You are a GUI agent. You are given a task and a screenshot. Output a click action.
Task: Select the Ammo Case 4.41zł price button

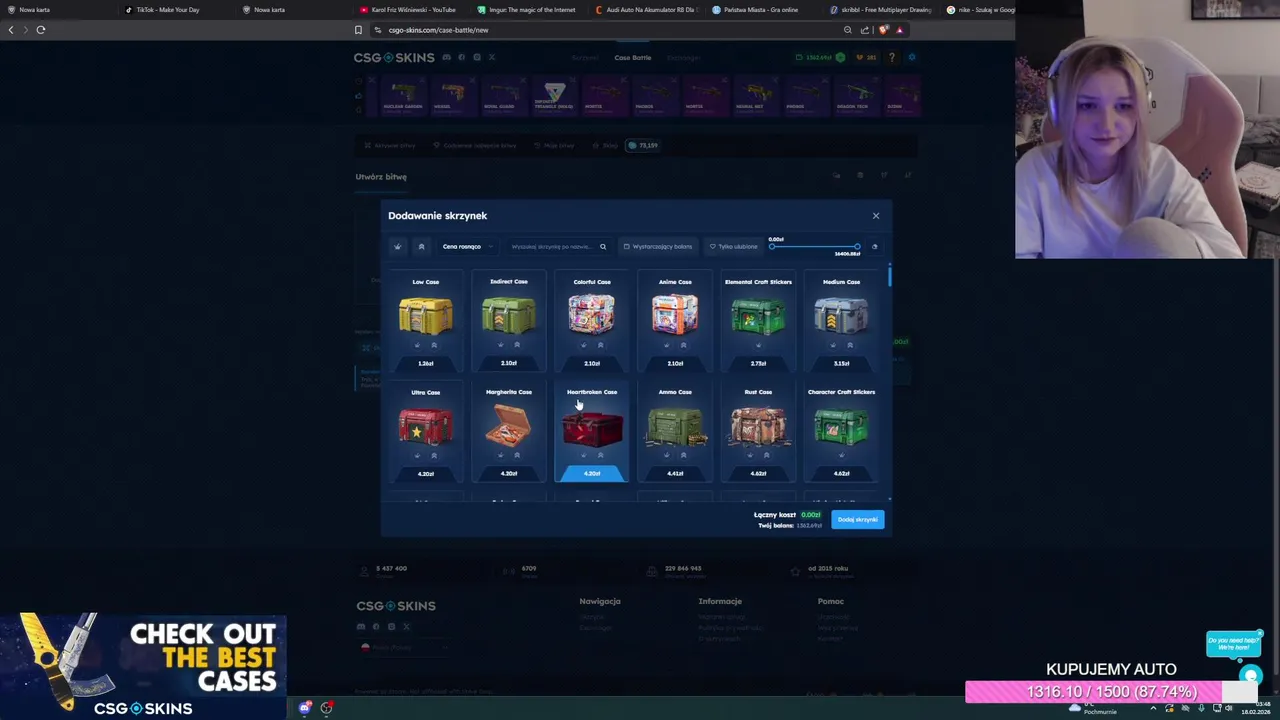pyautogui.click(x=675, y=473)
